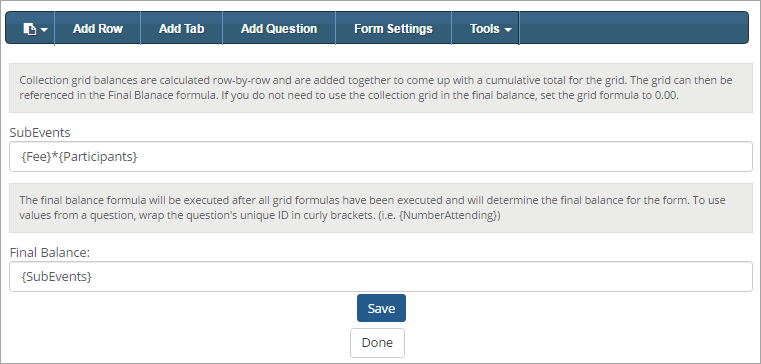Expand the Tools dropdown arrow

[508, 30]
